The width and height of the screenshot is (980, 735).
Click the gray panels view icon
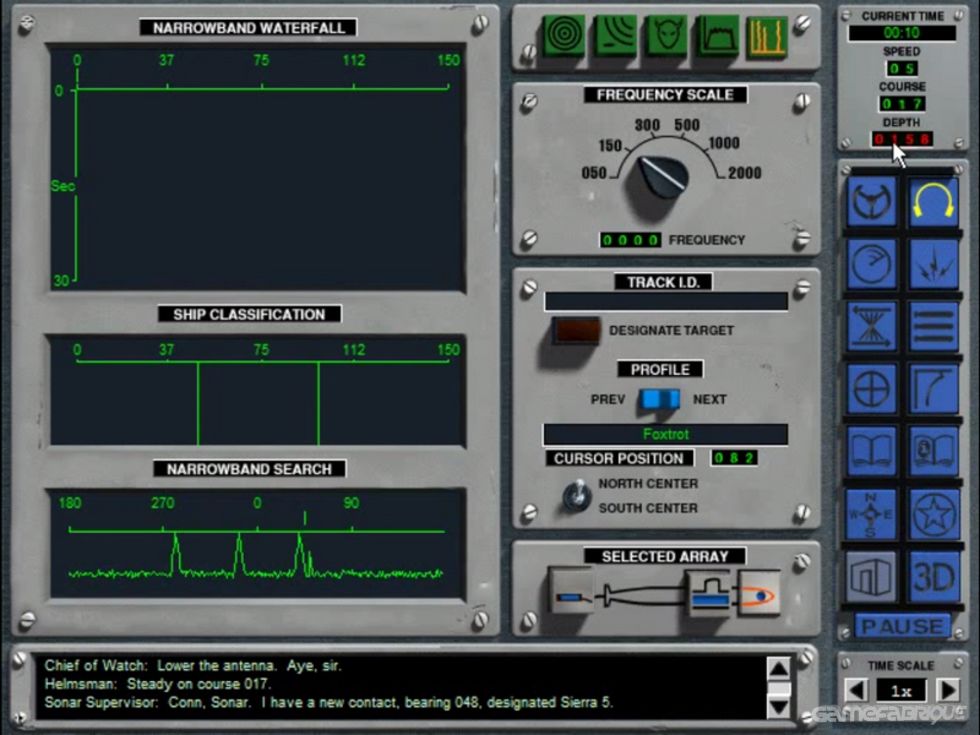click(x=871, y=577)
